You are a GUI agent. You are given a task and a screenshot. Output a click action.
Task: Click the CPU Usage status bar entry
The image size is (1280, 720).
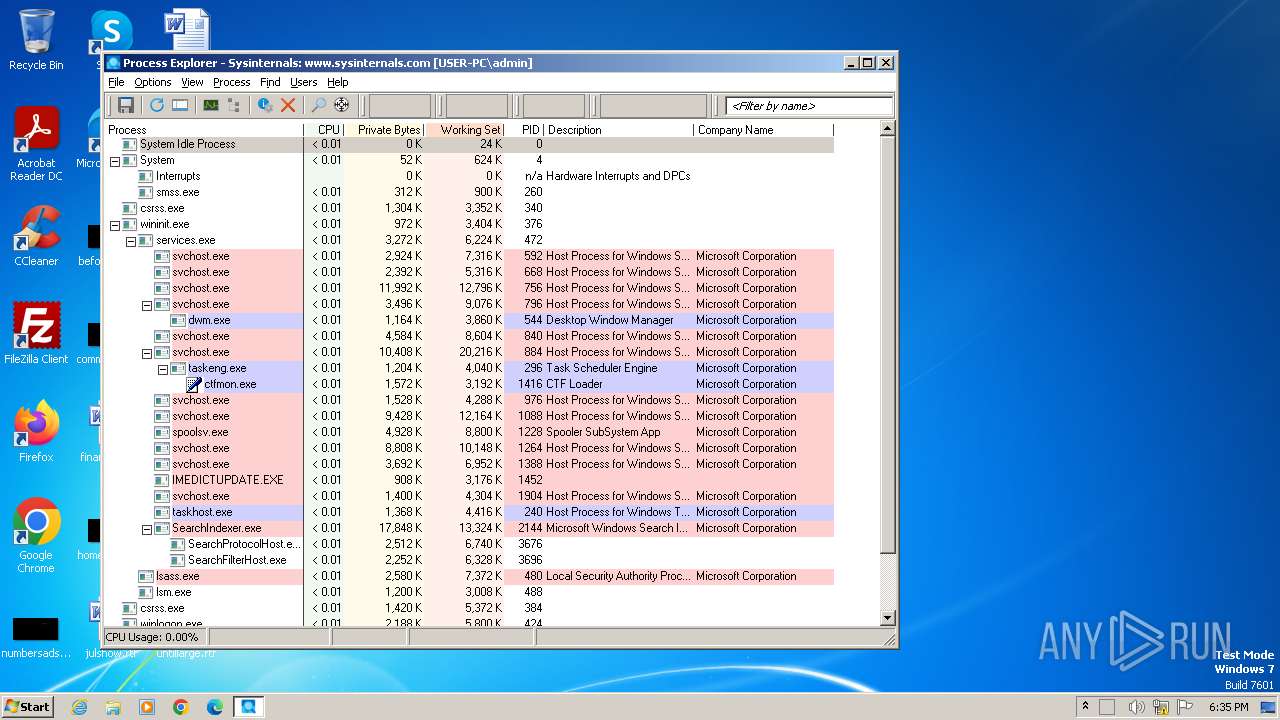pos(155,637)
